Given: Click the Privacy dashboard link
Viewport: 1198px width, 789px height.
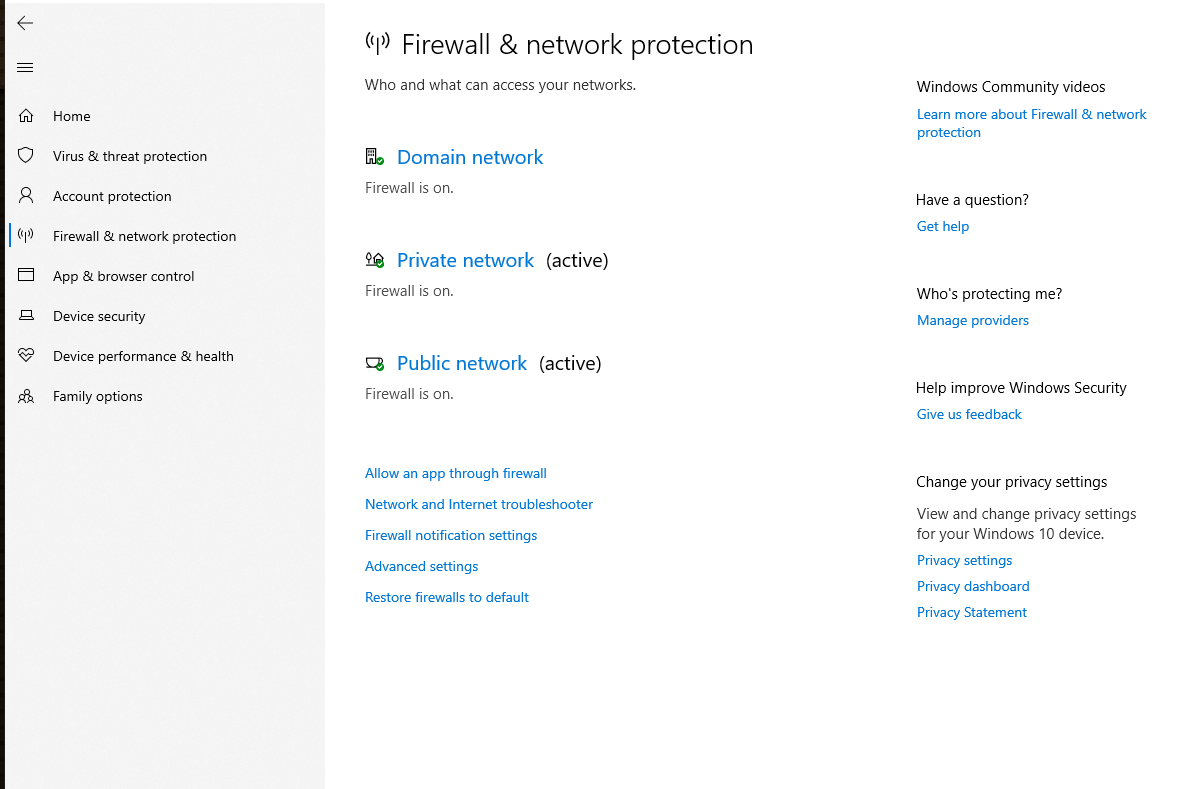Looking at the screenshot, I should [972, 586].
